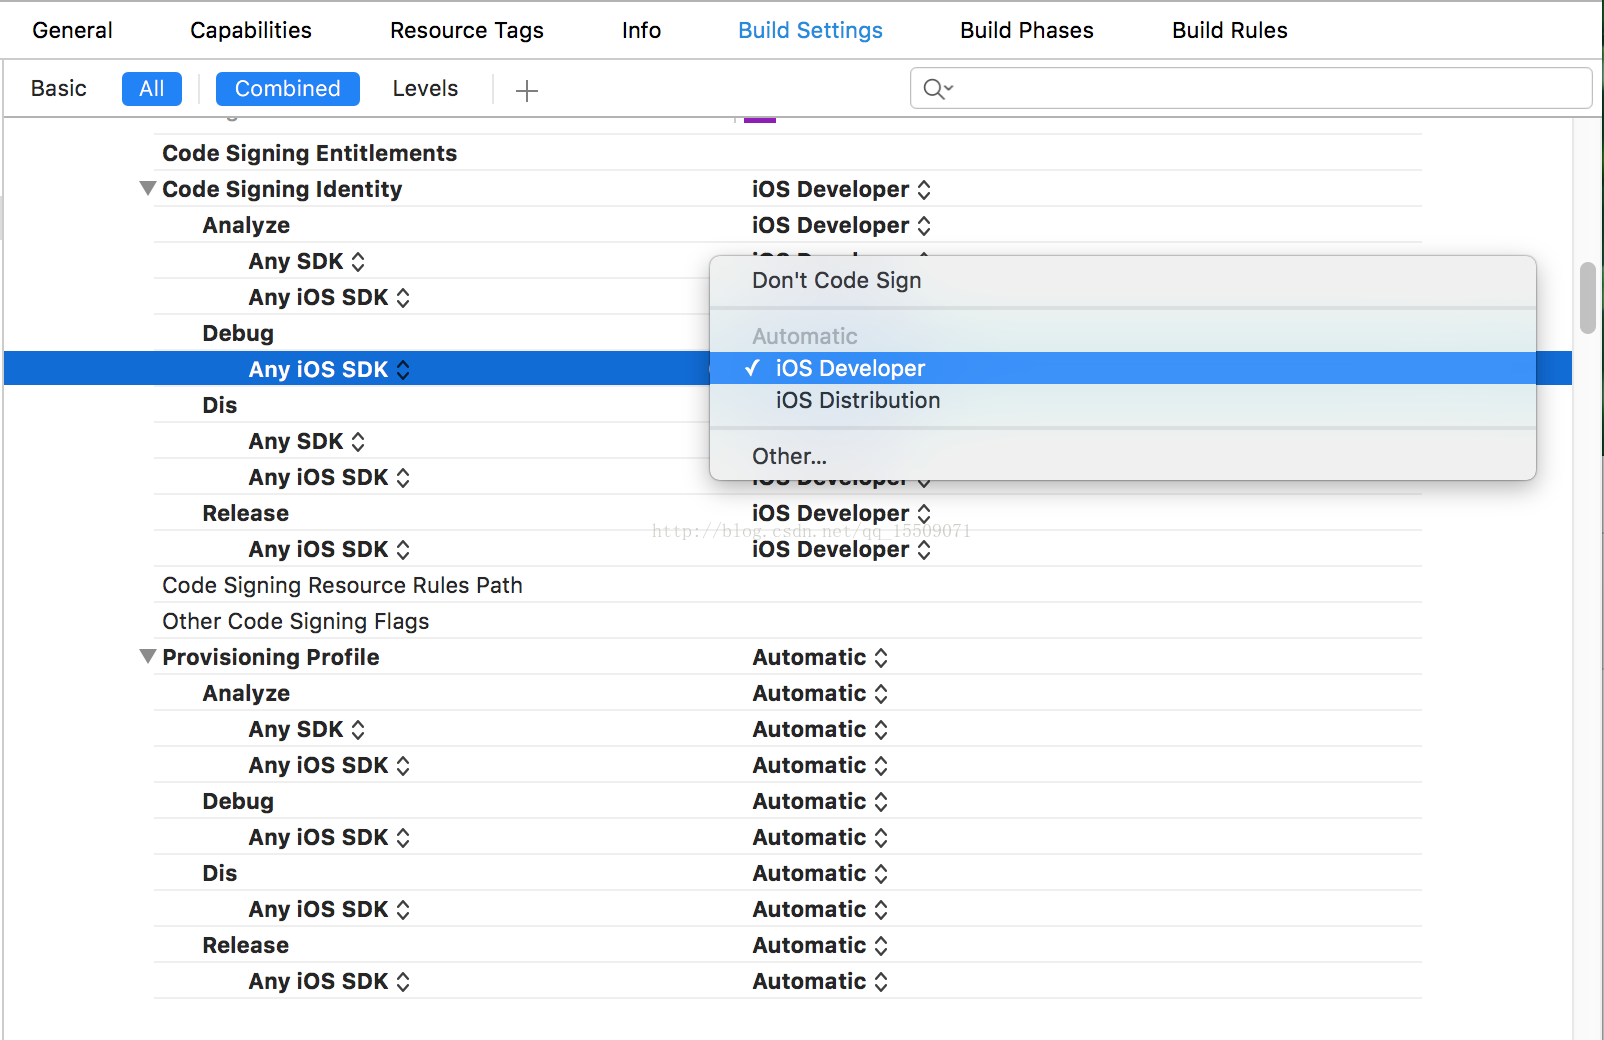Open Release iOS Developer value dropdown
Image resolution: width=1604 pixels, height=1040 pixels.
click(x=841, y=513)
